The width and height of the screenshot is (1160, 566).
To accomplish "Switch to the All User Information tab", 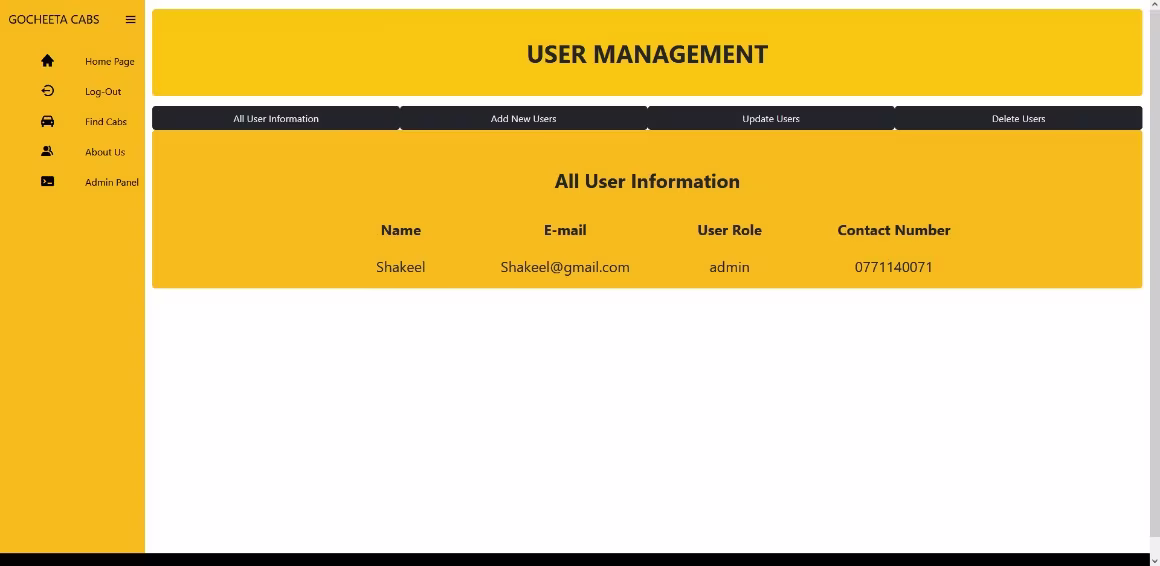I will pyautogui.click(x=276, y=118).
